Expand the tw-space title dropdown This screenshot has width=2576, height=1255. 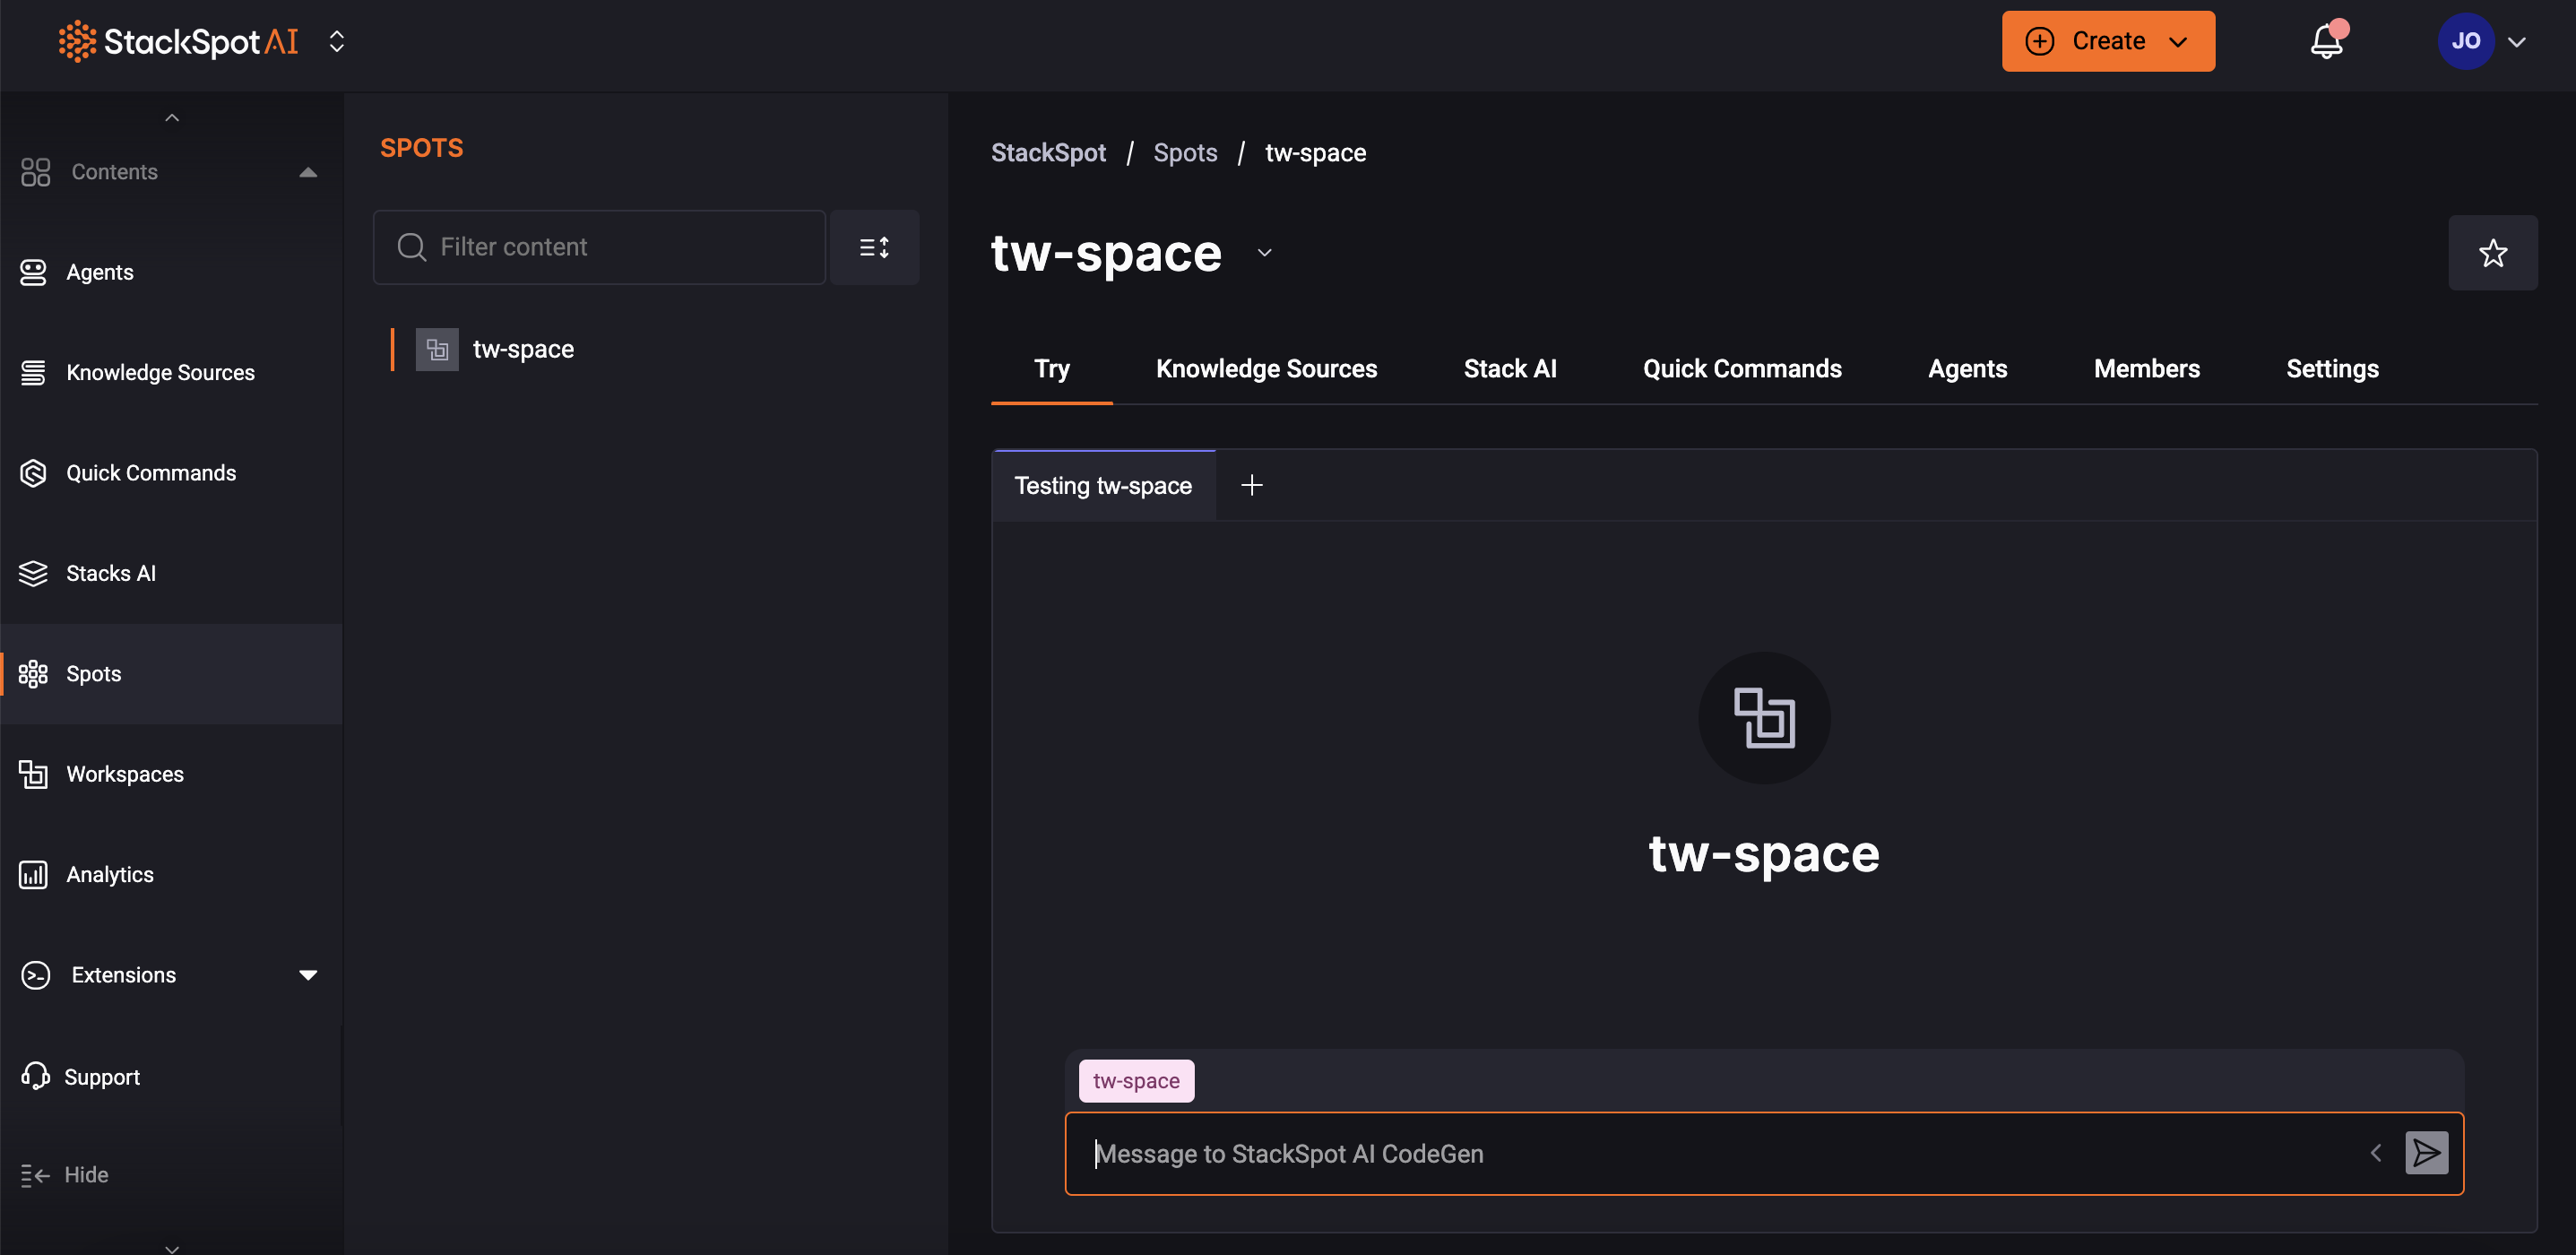coord(1263,252)
